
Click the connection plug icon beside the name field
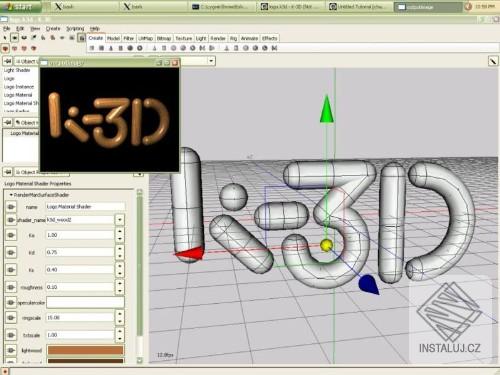point(11,207)
